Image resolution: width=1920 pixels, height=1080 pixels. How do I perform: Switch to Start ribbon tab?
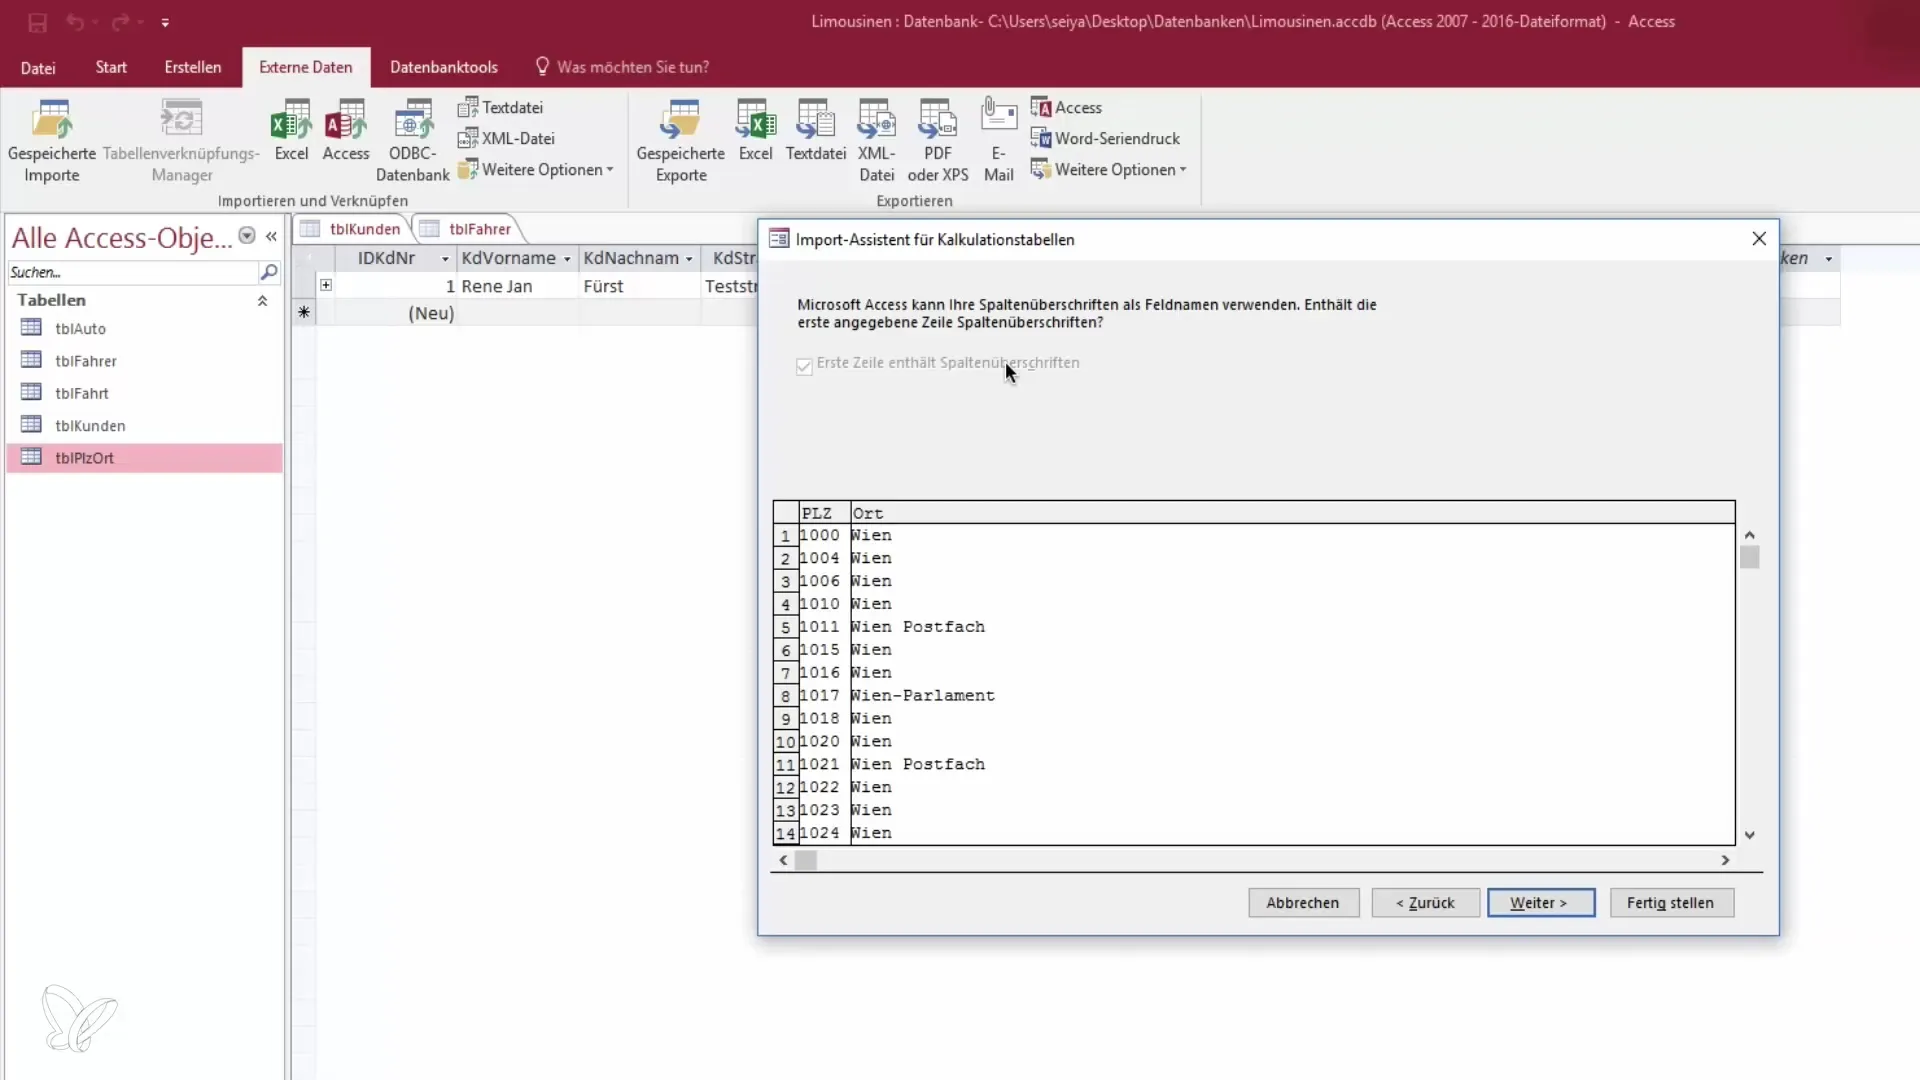pos(111,67)
